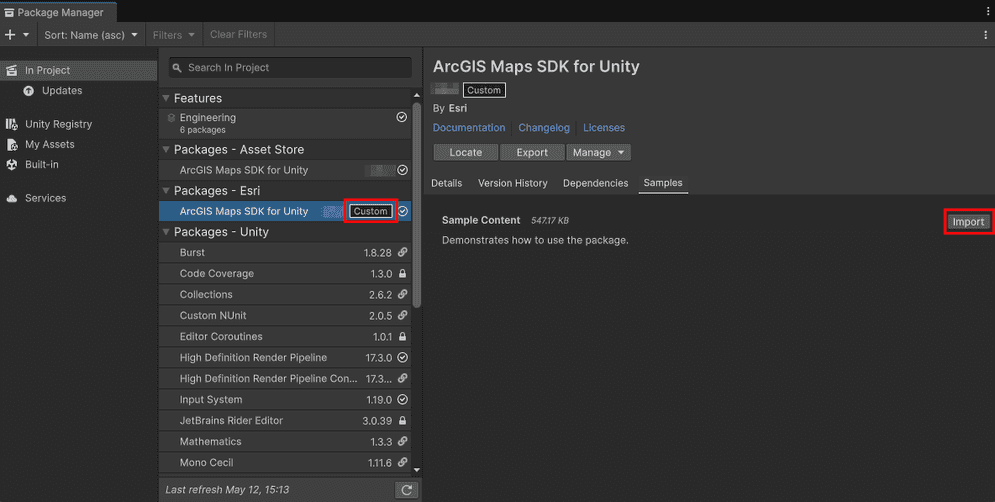The width and height of the screenshot is (995, 502).
Task: Click the Services cloud icon
Action: (11, 198)
